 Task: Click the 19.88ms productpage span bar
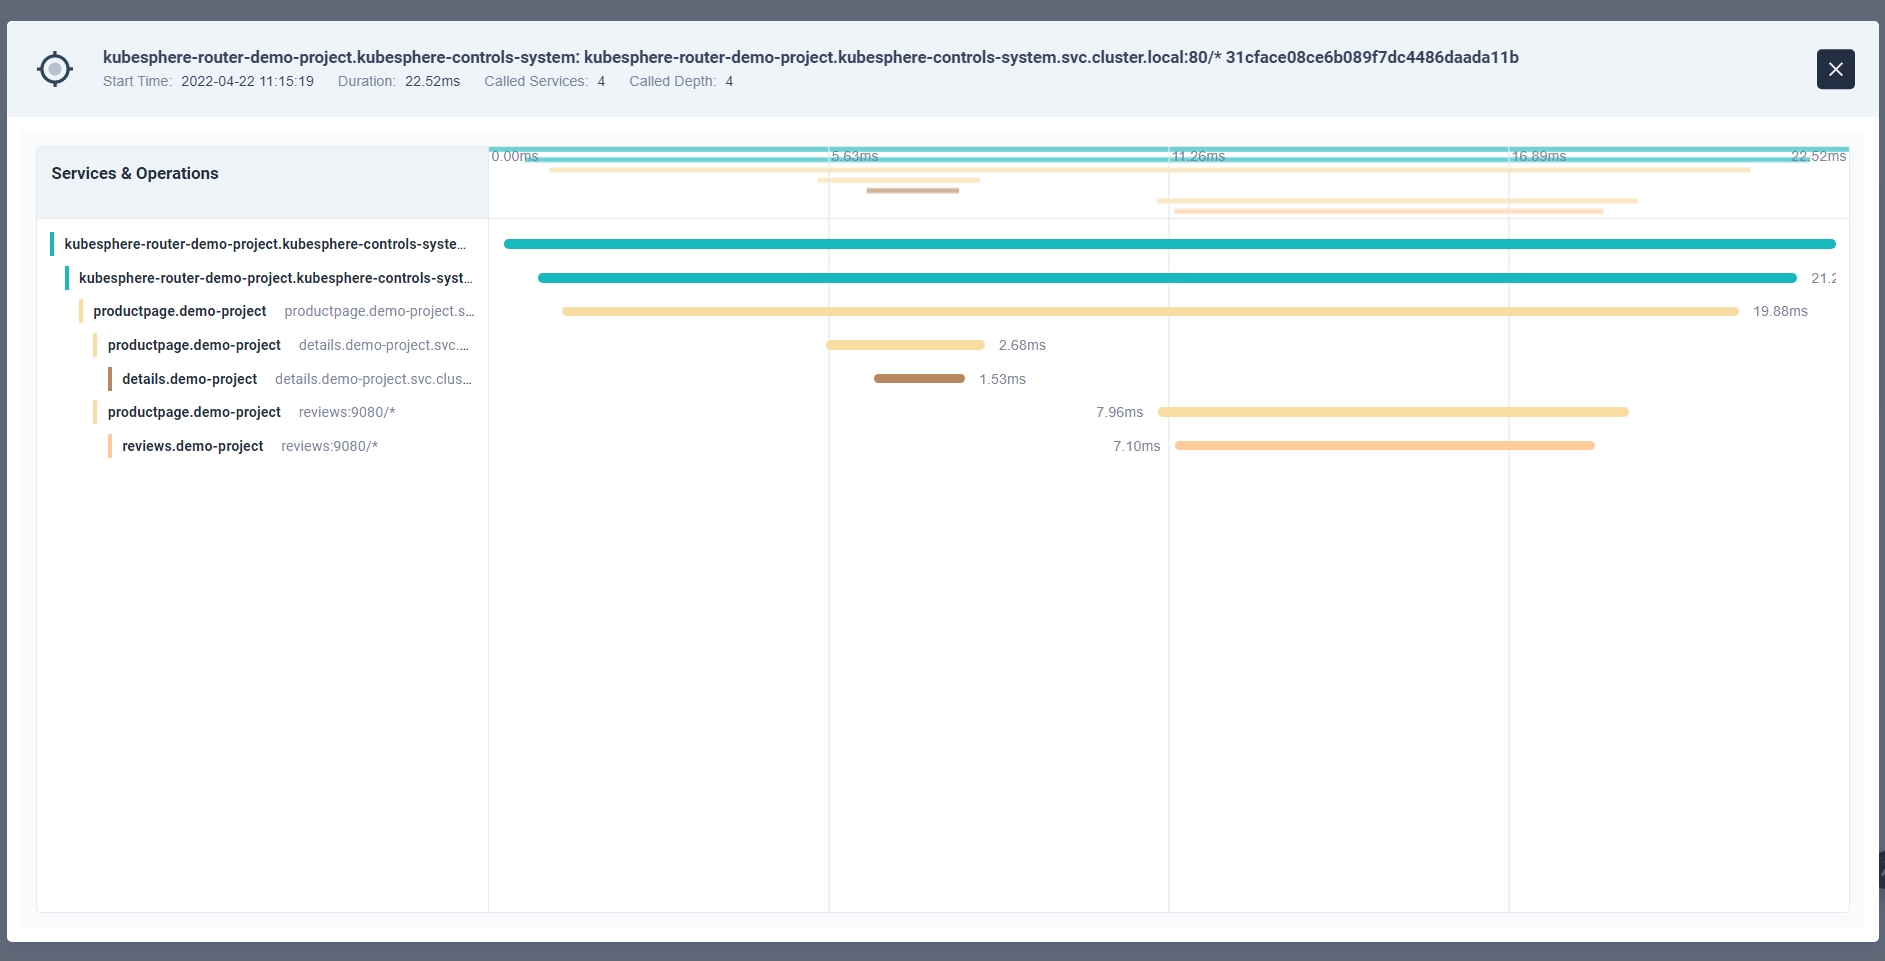[x=1150, y=312]
